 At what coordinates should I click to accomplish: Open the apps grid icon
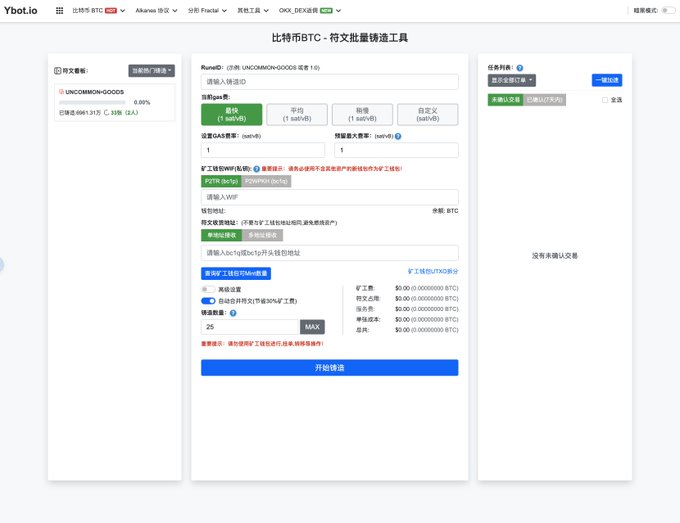pos(59,10)
